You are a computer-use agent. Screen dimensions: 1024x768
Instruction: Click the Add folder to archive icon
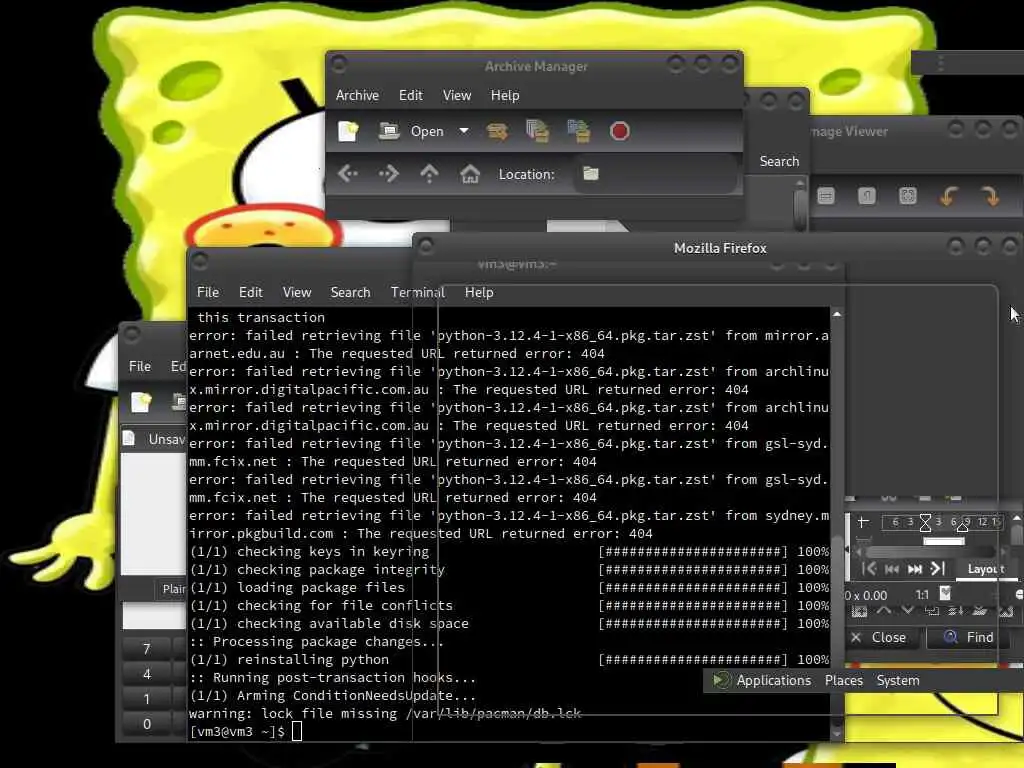(579, 131)
